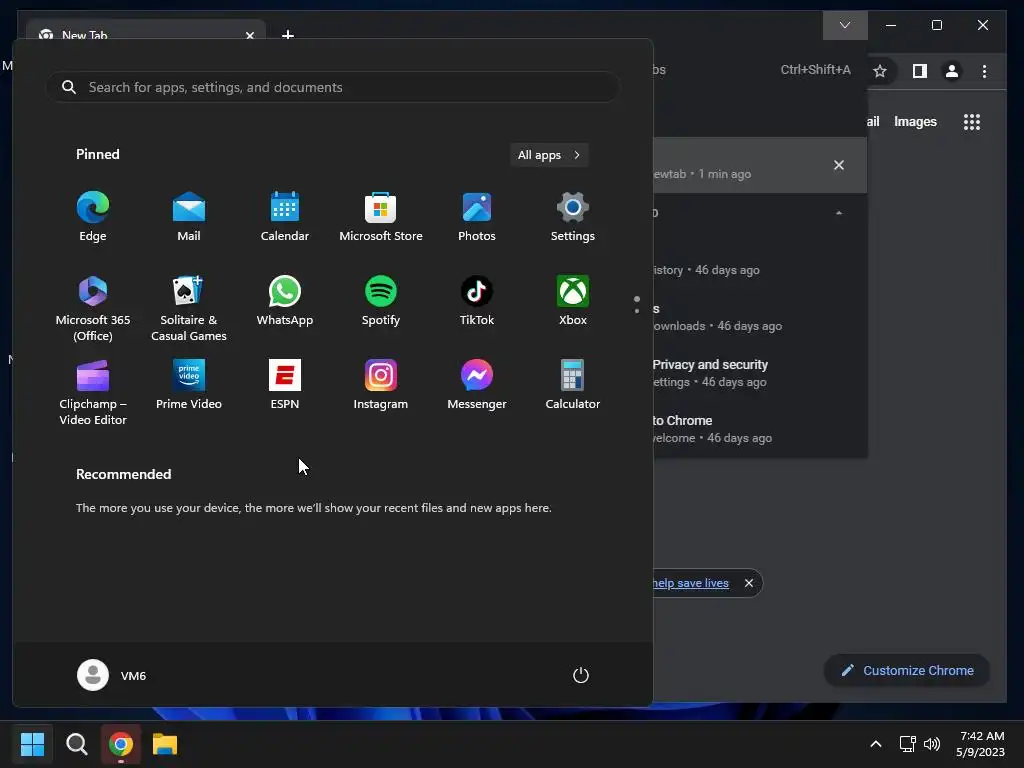The height and width of the screenshot is (768, 1024).
Task: Launch Instagram from pinned apps
Action: point(381,385)
